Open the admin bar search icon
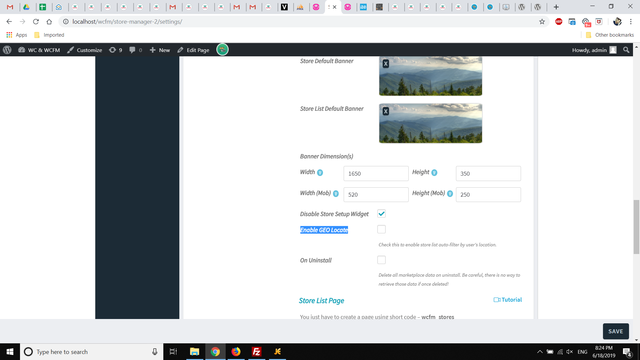This screenshot has height=360, width=640. [626, 50]
